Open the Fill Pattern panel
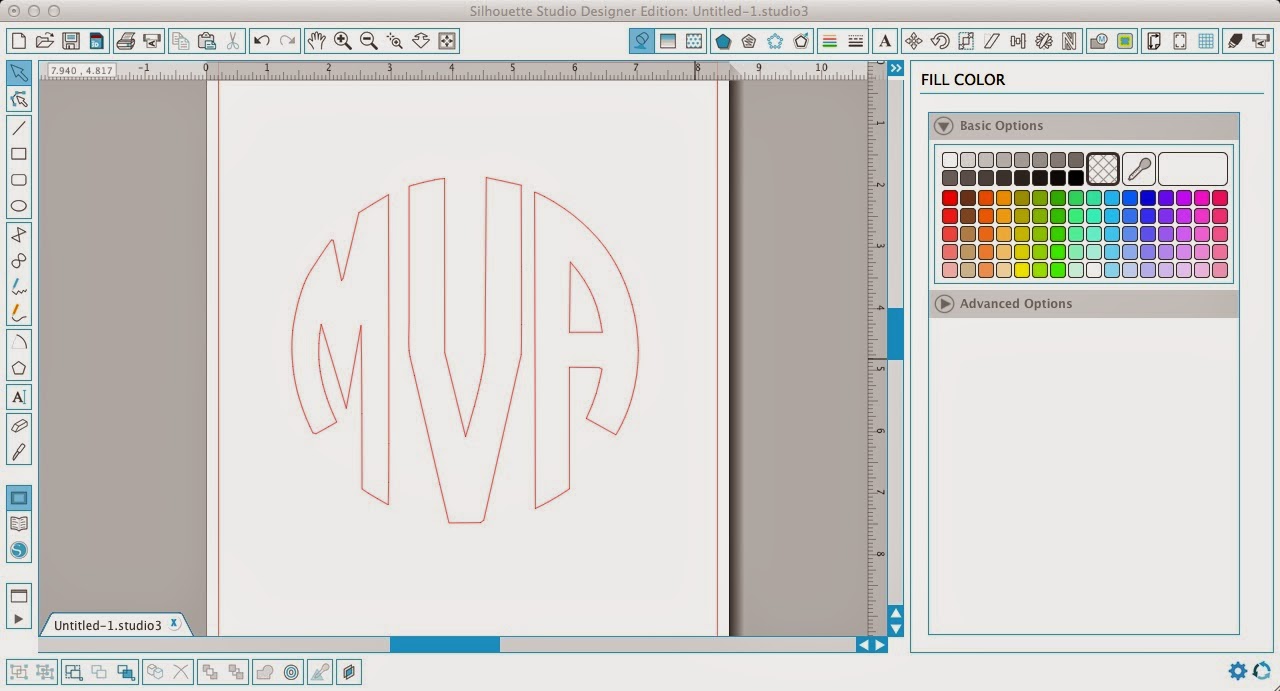Image resolution: width=1280 pixels, height=691 pixels. point(694,41)
